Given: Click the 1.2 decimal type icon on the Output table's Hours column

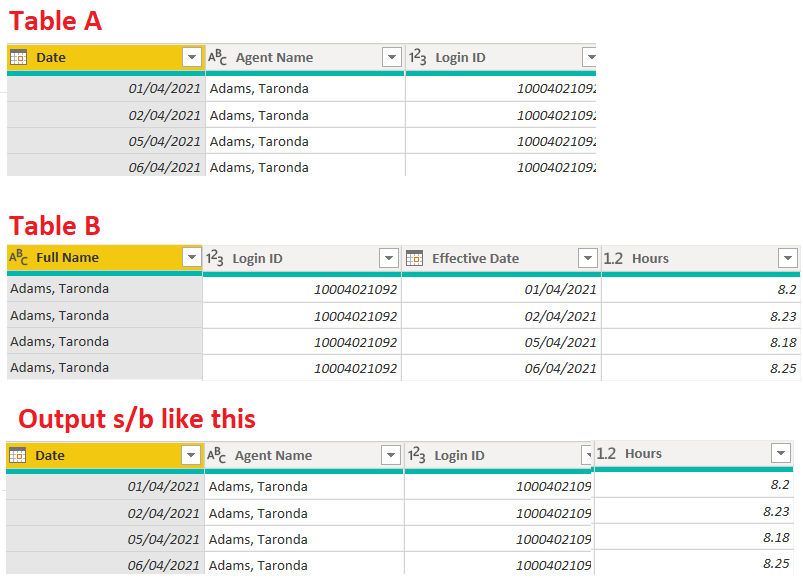Looking at the screenshot, I should click(x=606, y=454).
